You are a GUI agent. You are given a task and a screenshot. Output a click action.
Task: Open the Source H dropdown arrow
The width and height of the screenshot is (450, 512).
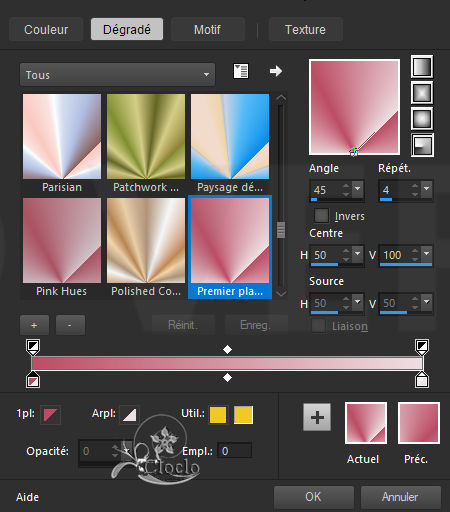tap(358, 302)
